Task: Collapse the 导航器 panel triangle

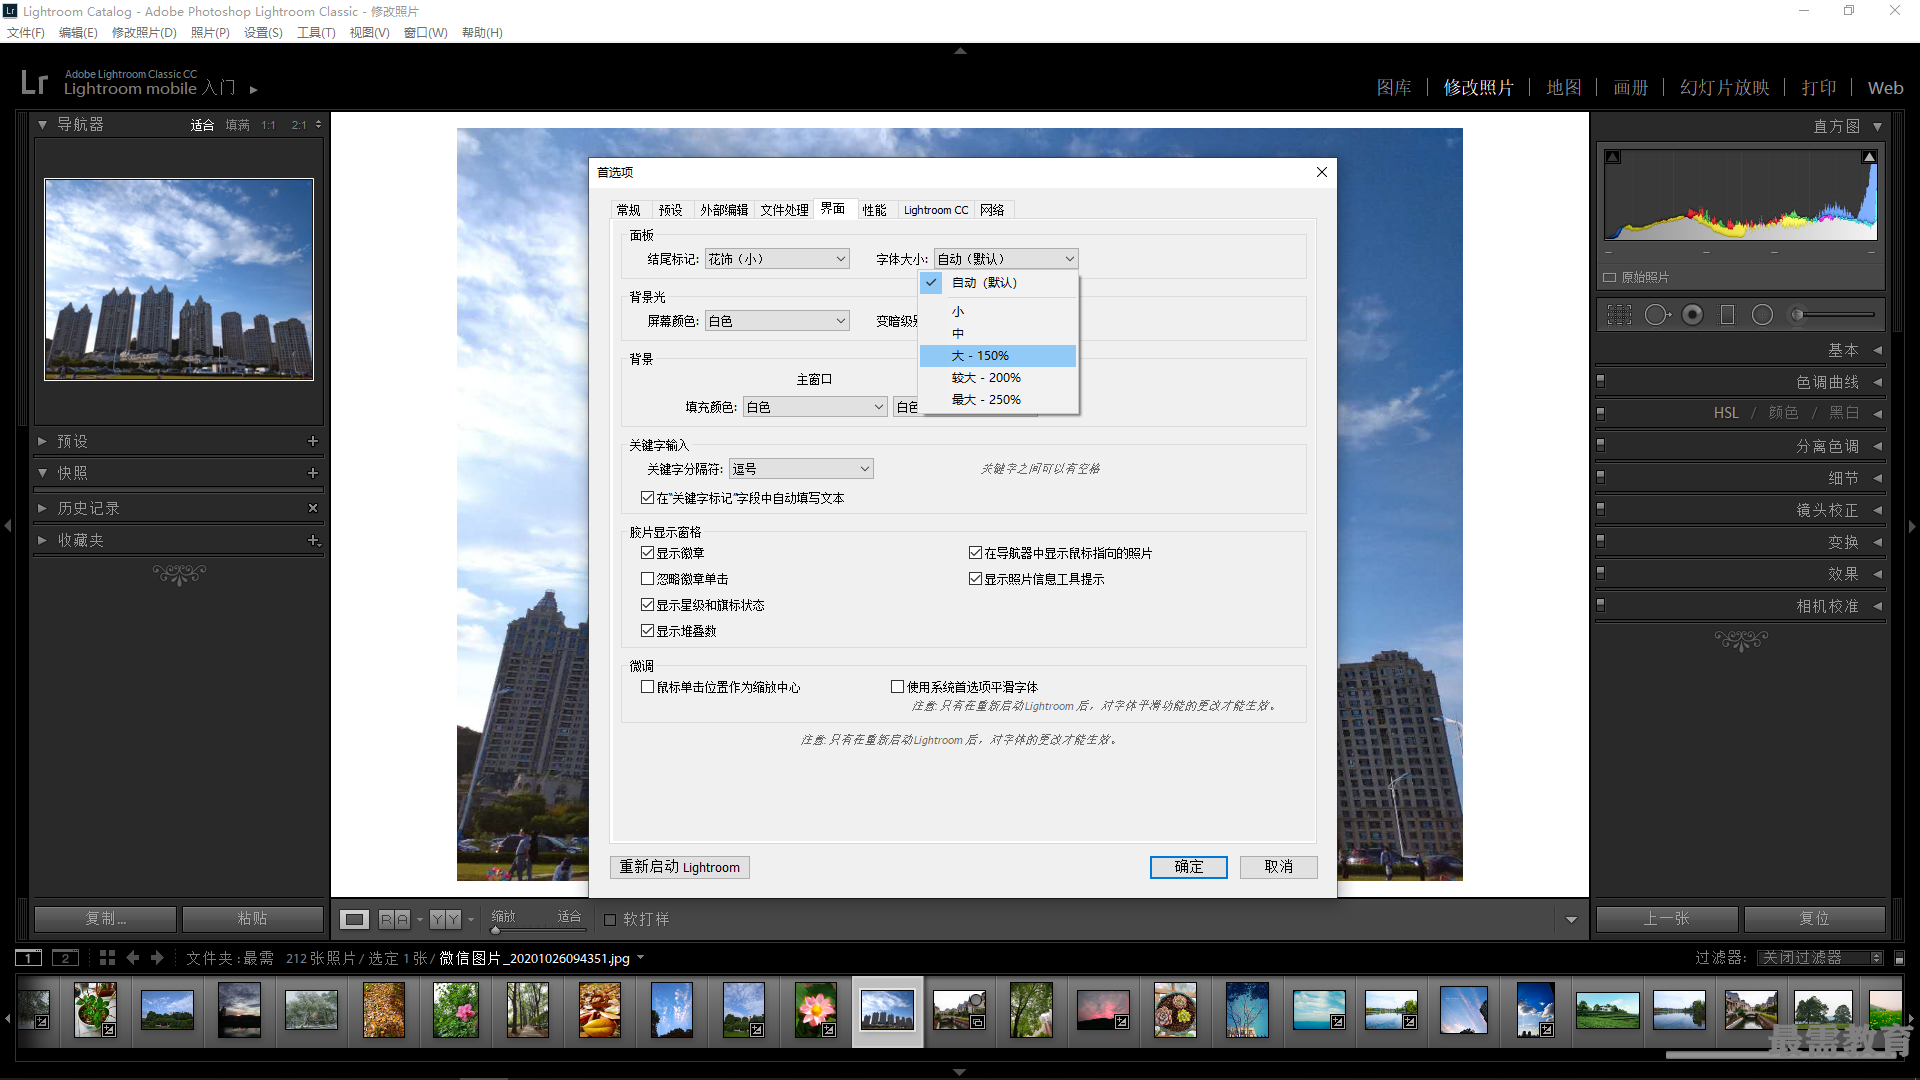Action: (42, 125)
